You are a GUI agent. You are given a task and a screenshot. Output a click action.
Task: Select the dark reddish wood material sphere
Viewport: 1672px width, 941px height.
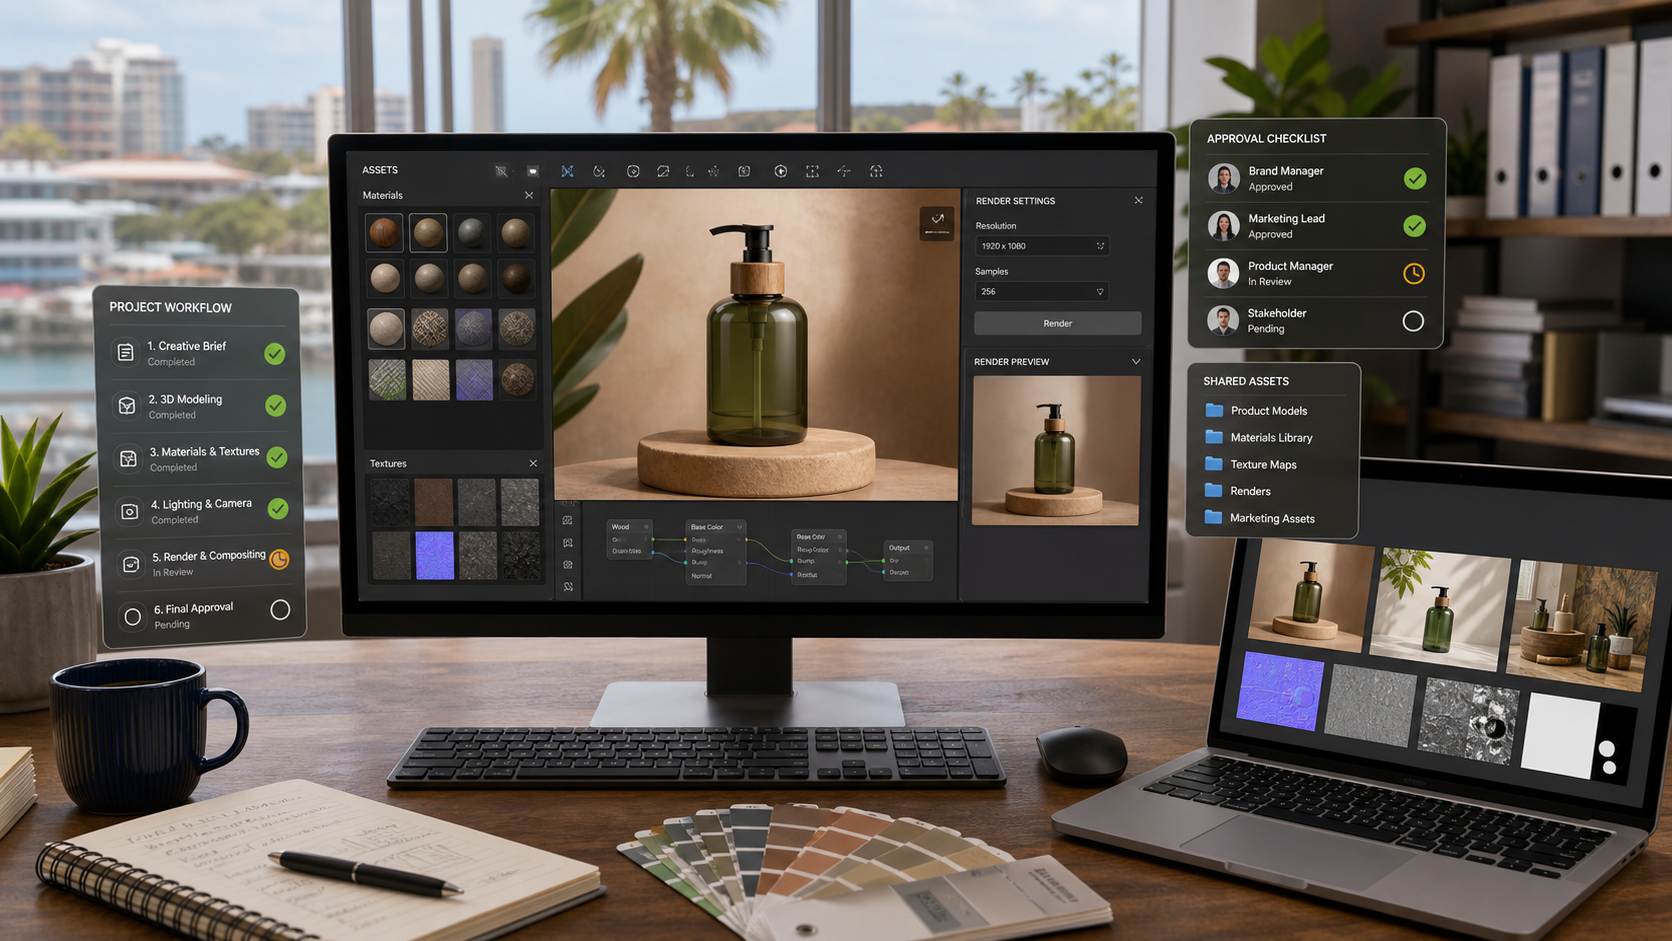[x=384, y=232]
